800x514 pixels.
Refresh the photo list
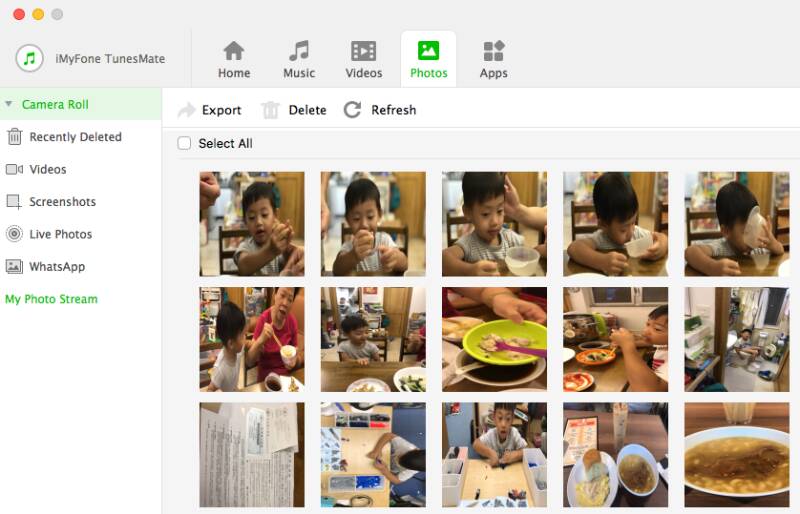click(x=380, y=110)
